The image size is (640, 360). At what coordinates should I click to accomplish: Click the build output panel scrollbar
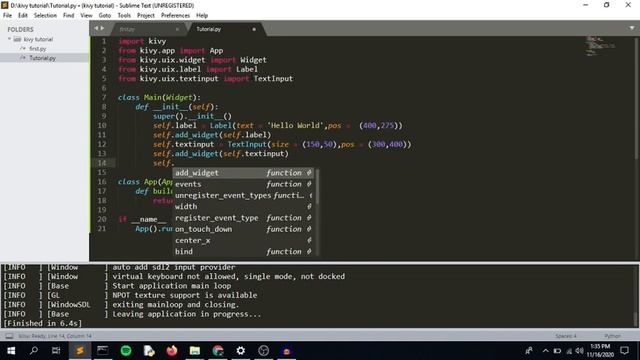[635, 319]
